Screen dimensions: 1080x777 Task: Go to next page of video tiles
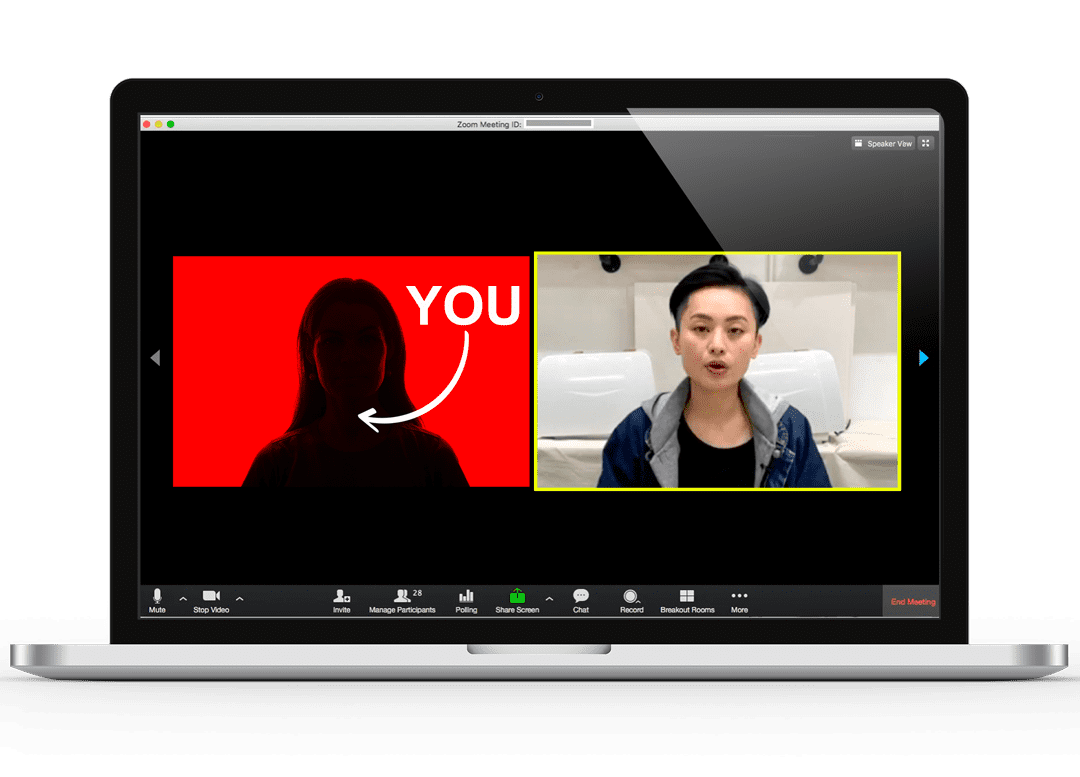click(923, 358)
